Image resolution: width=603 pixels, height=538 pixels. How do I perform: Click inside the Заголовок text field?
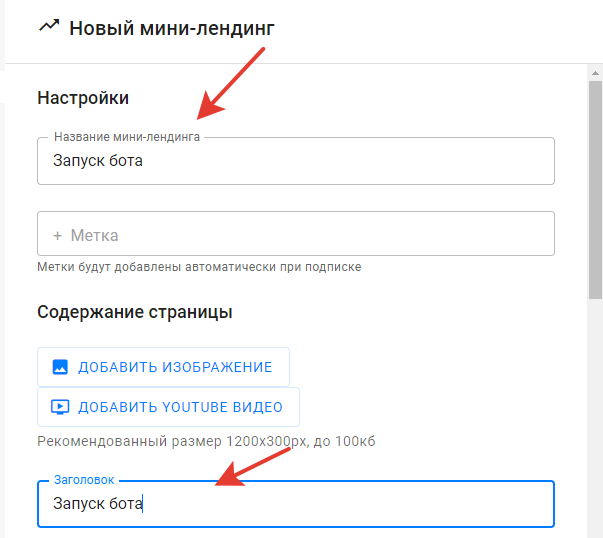tap(296, 504)
